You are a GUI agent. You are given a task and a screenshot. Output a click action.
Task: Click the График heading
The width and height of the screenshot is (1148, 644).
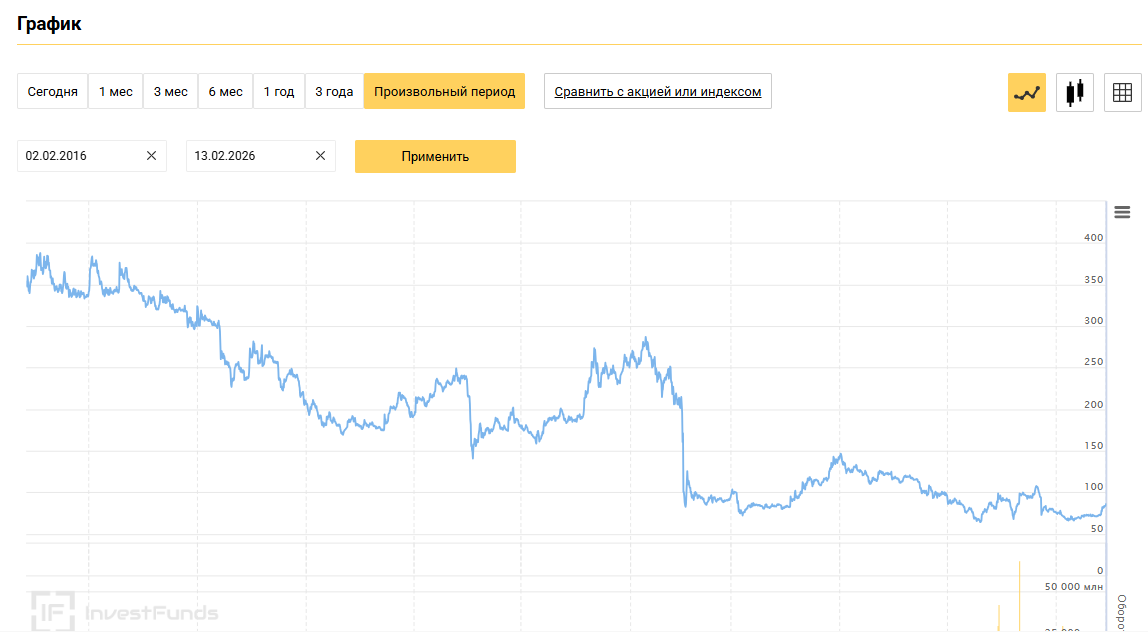point(49,23)
